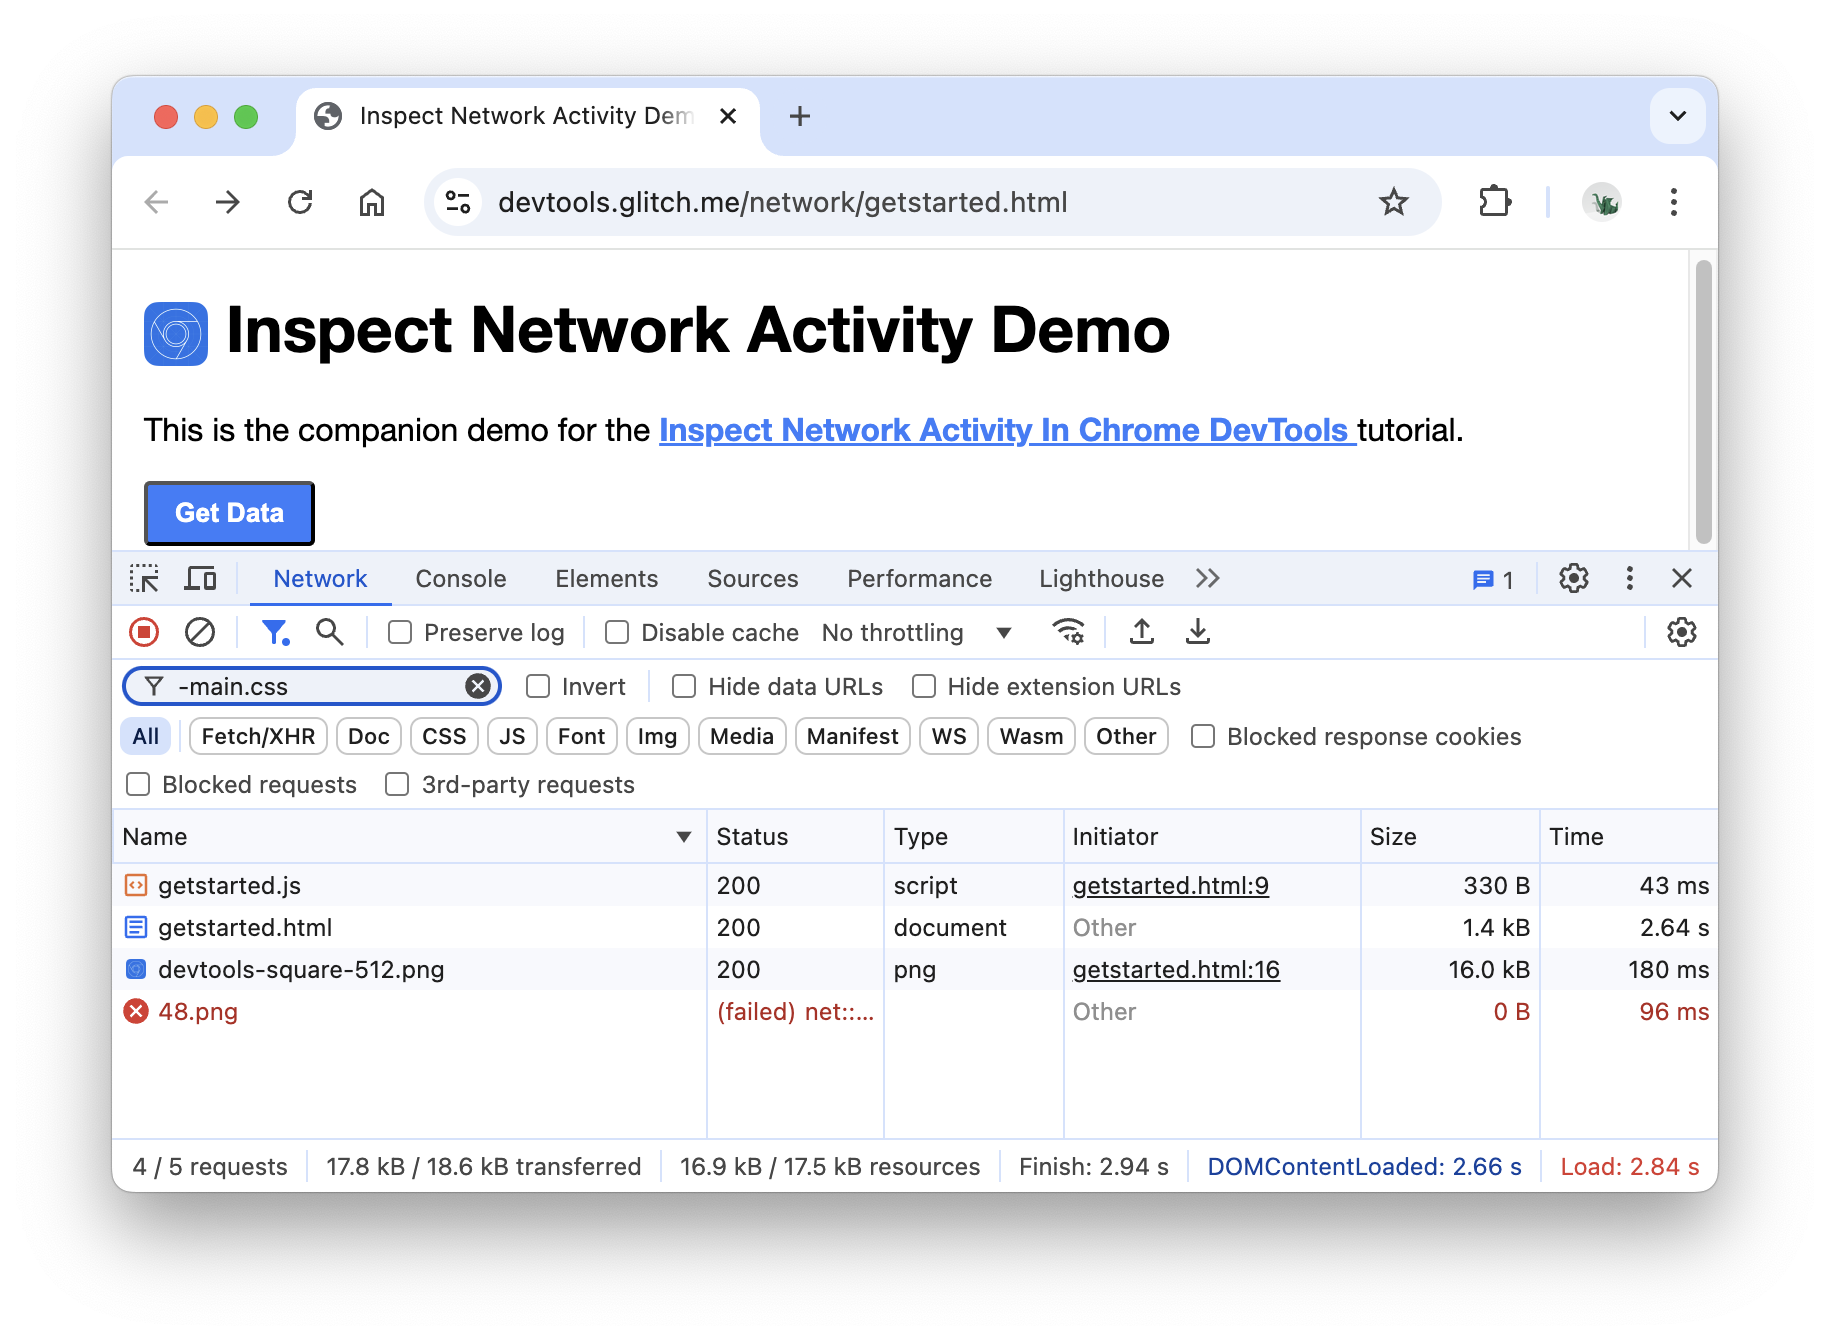This screenshot has height=1340, width=1830.
Task: Clear the network request log
Action: pos(199,631)
